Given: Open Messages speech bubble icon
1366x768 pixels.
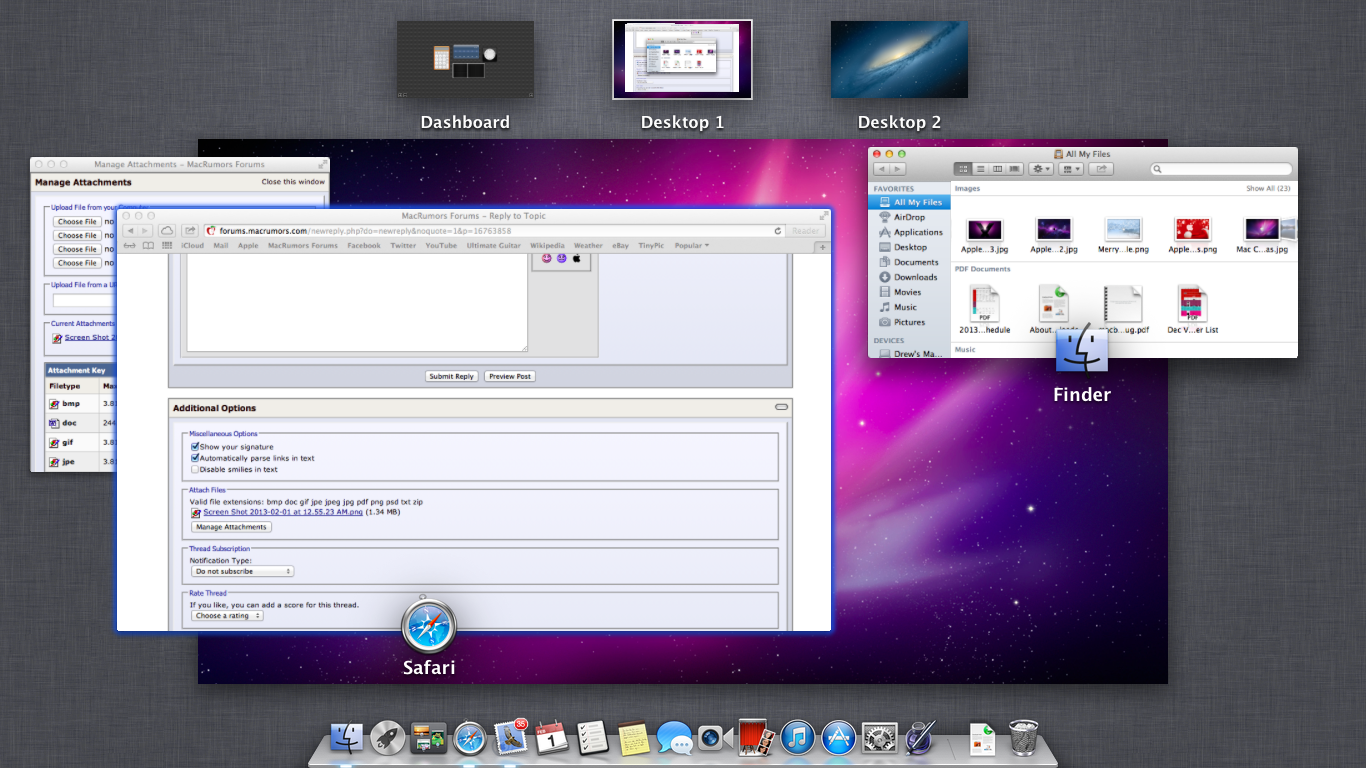Looking at the screenshot, I should point(675,739).
